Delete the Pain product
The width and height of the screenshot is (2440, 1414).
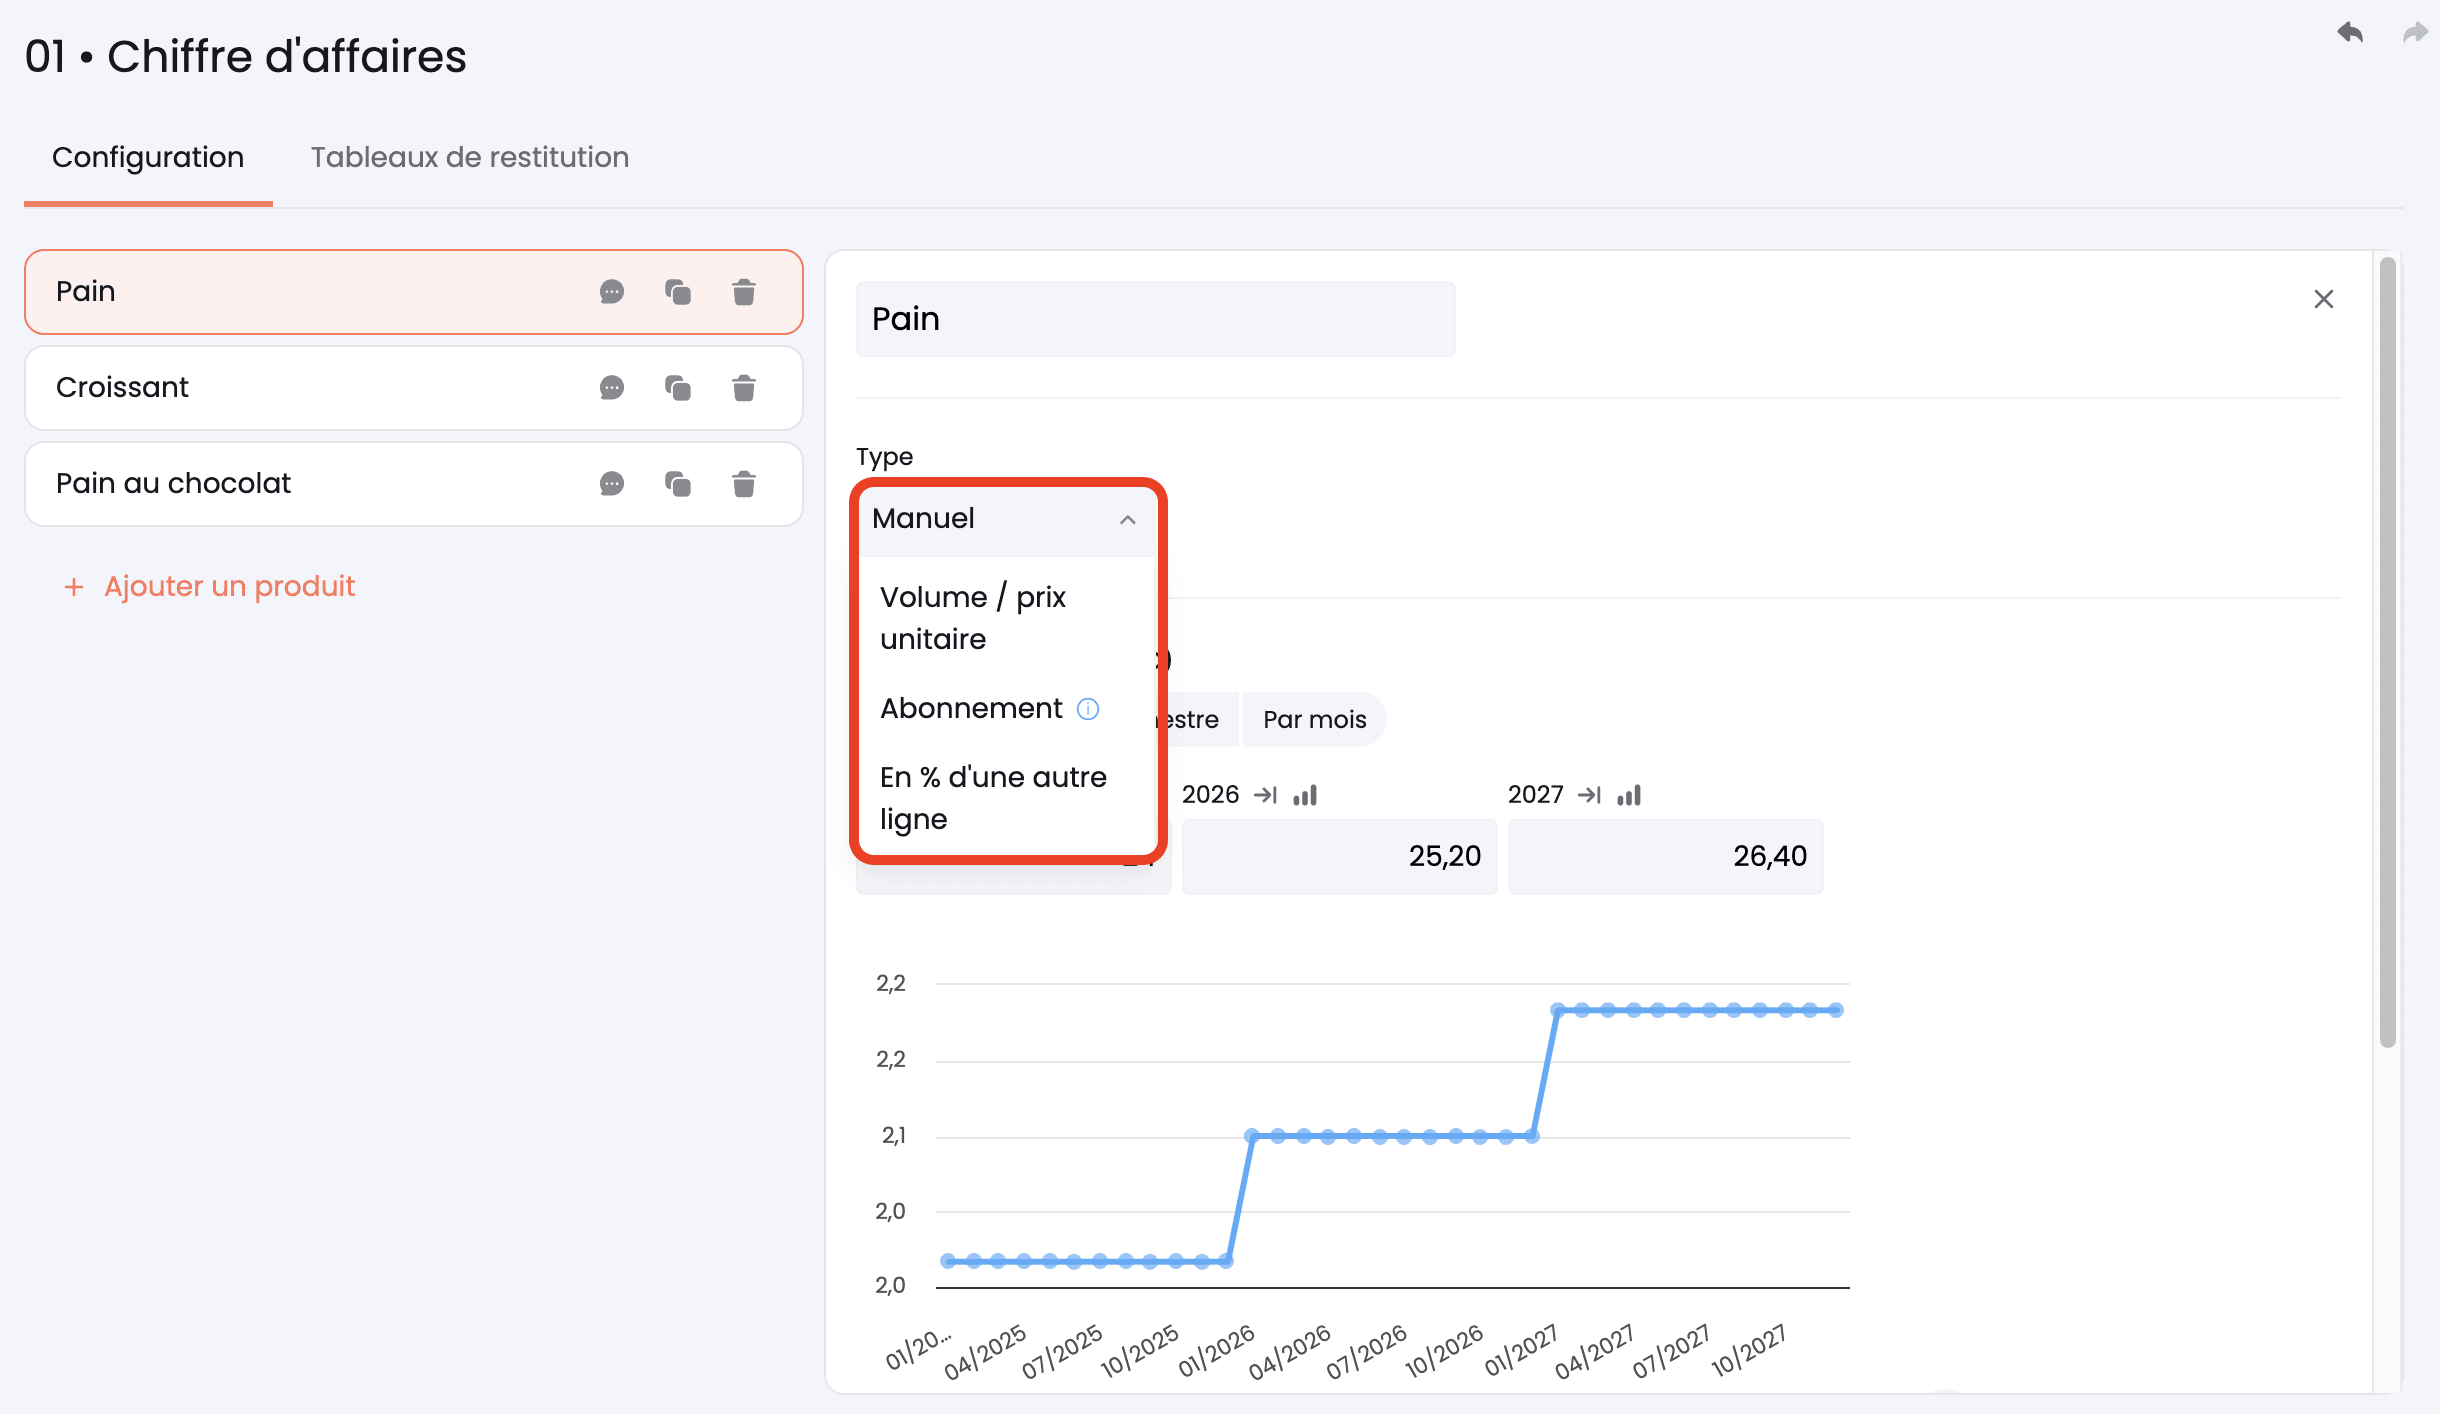pyautogui.click(x=744, y=292)
